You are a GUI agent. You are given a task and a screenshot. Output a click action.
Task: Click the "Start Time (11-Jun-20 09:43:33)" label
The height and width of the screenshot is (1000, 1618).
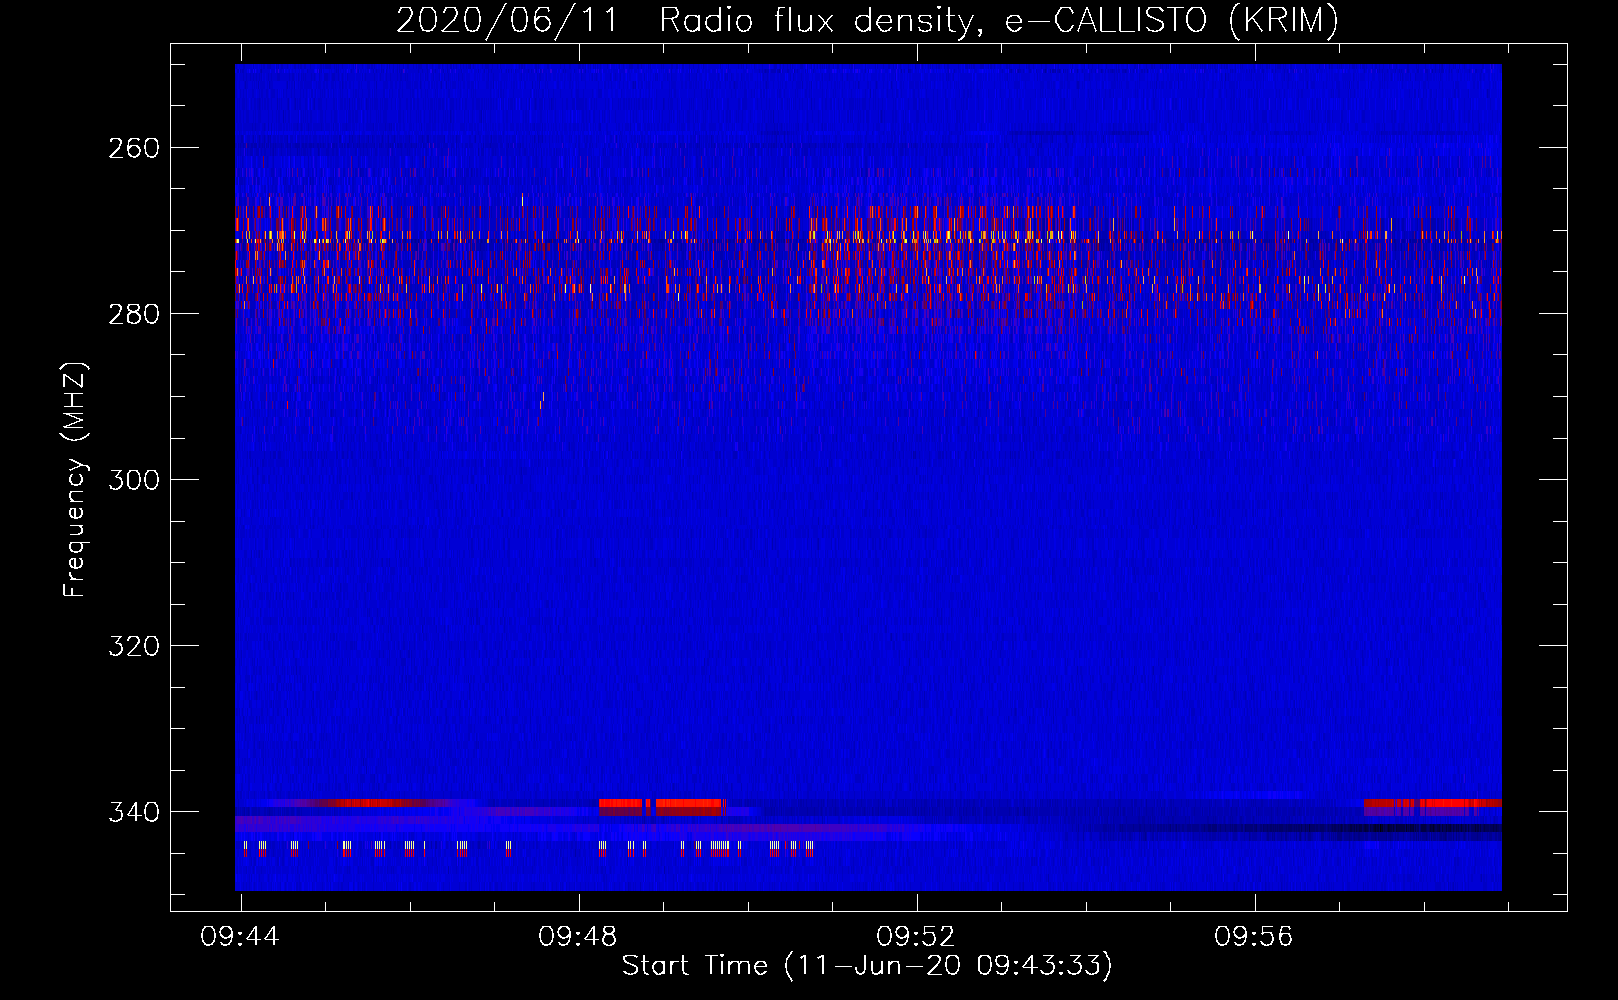tap(867, 966)
